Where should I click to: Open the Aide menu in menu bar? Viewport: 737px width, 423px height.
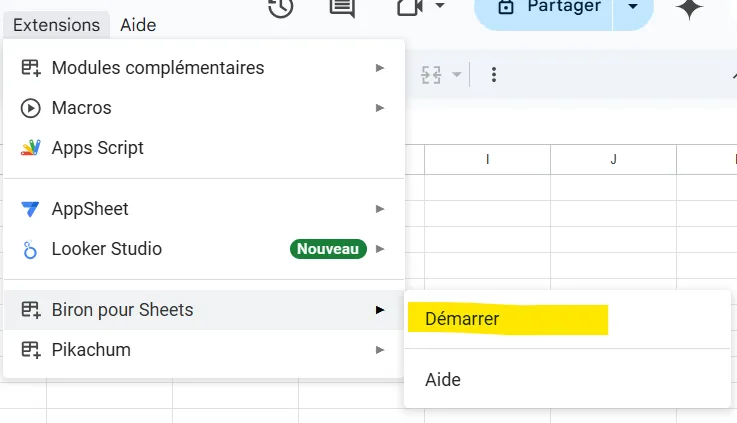pyautogui.click(x=138, y=25)
